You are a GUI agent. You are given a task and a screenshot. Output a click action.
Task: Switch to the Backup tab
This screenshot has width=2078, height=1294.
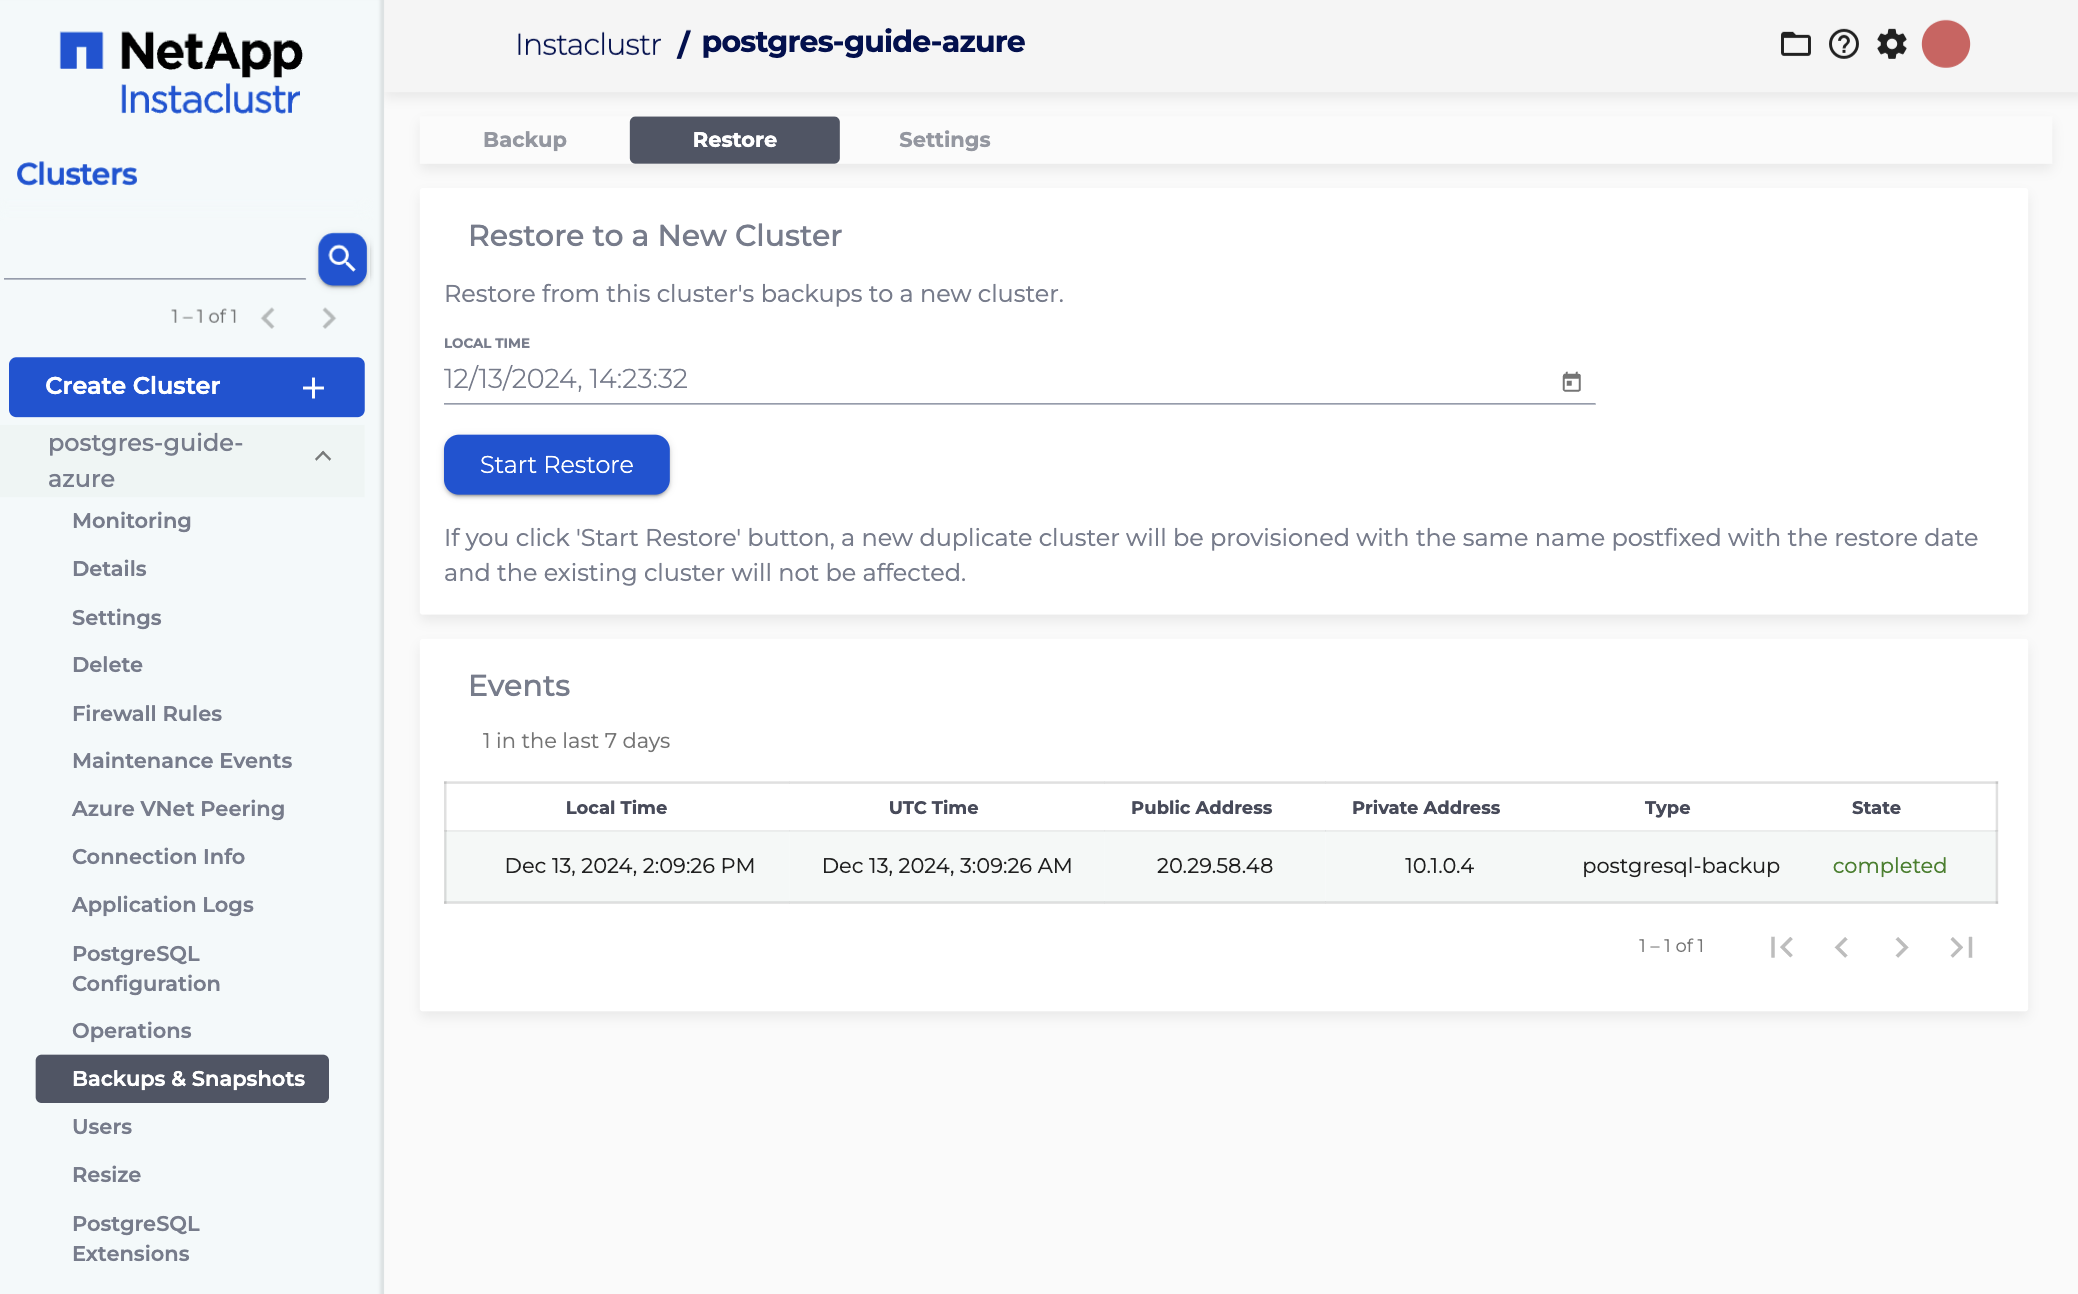pyautogui.click(x=524, y=140)
